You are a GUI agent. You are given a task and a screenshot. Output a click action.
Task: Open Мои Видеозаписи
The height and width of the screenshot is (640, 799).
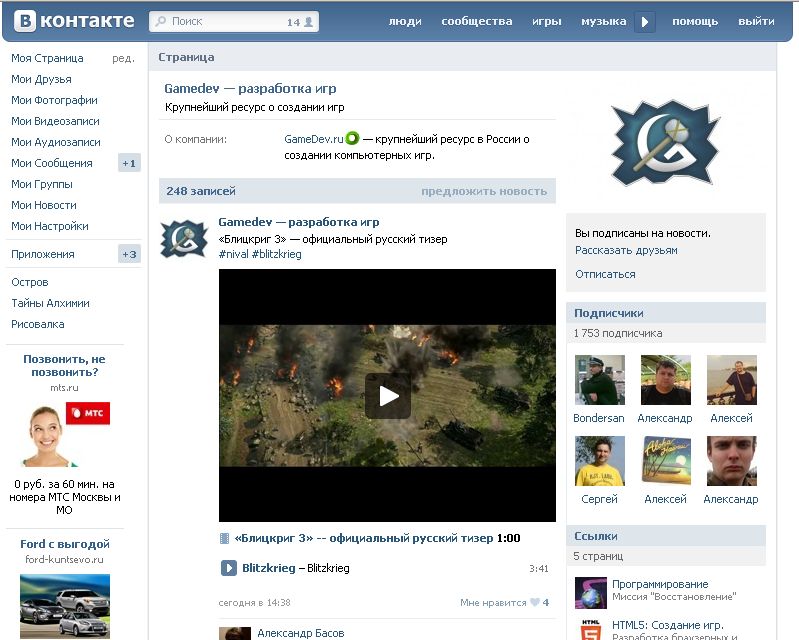55,121
